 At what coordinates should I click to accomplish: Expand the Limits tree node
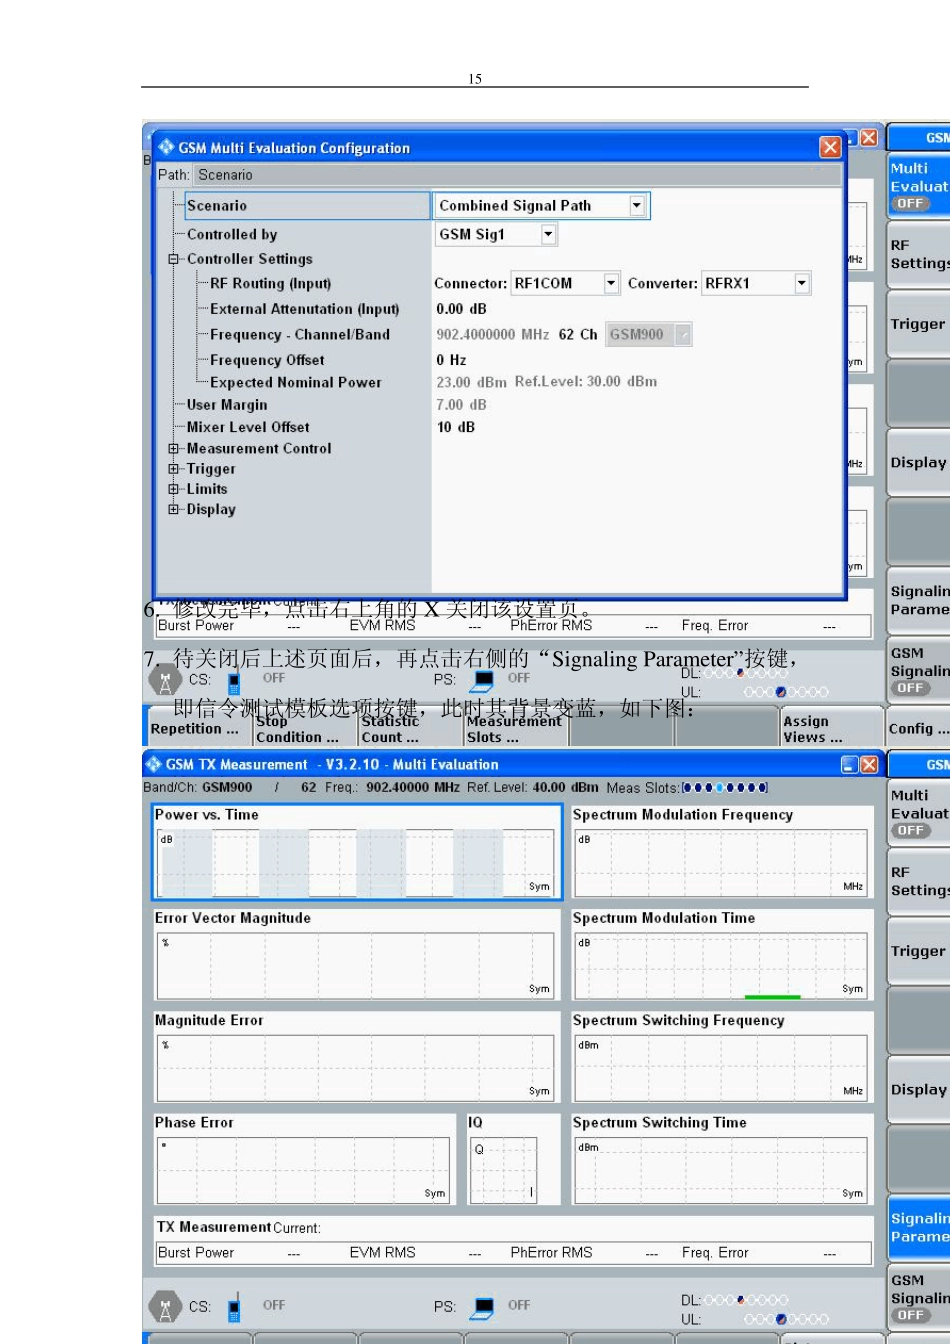tap(173, 489)
